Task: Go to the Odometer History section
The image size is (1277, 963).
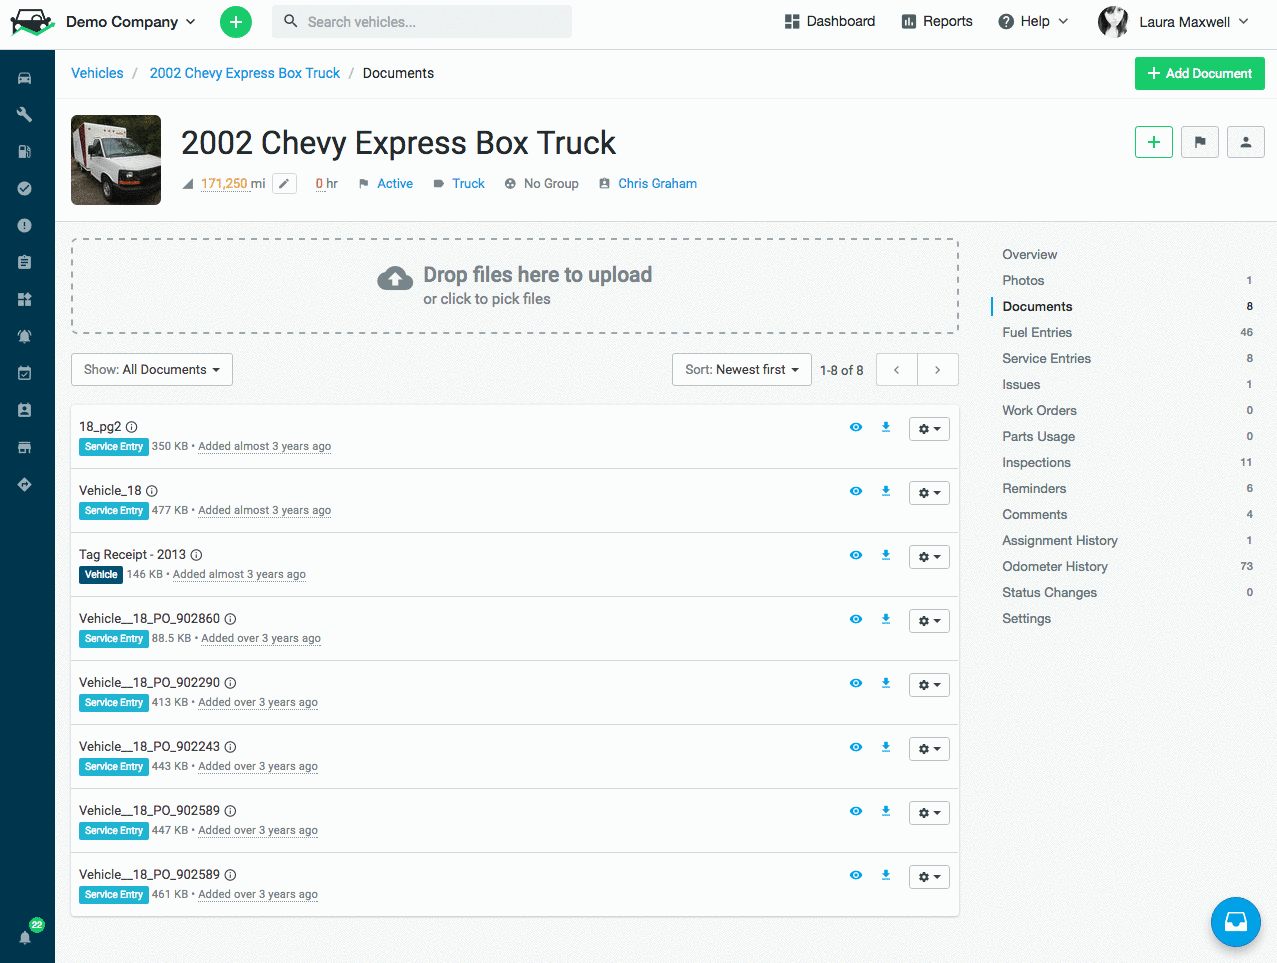Action: point(1055,566)
